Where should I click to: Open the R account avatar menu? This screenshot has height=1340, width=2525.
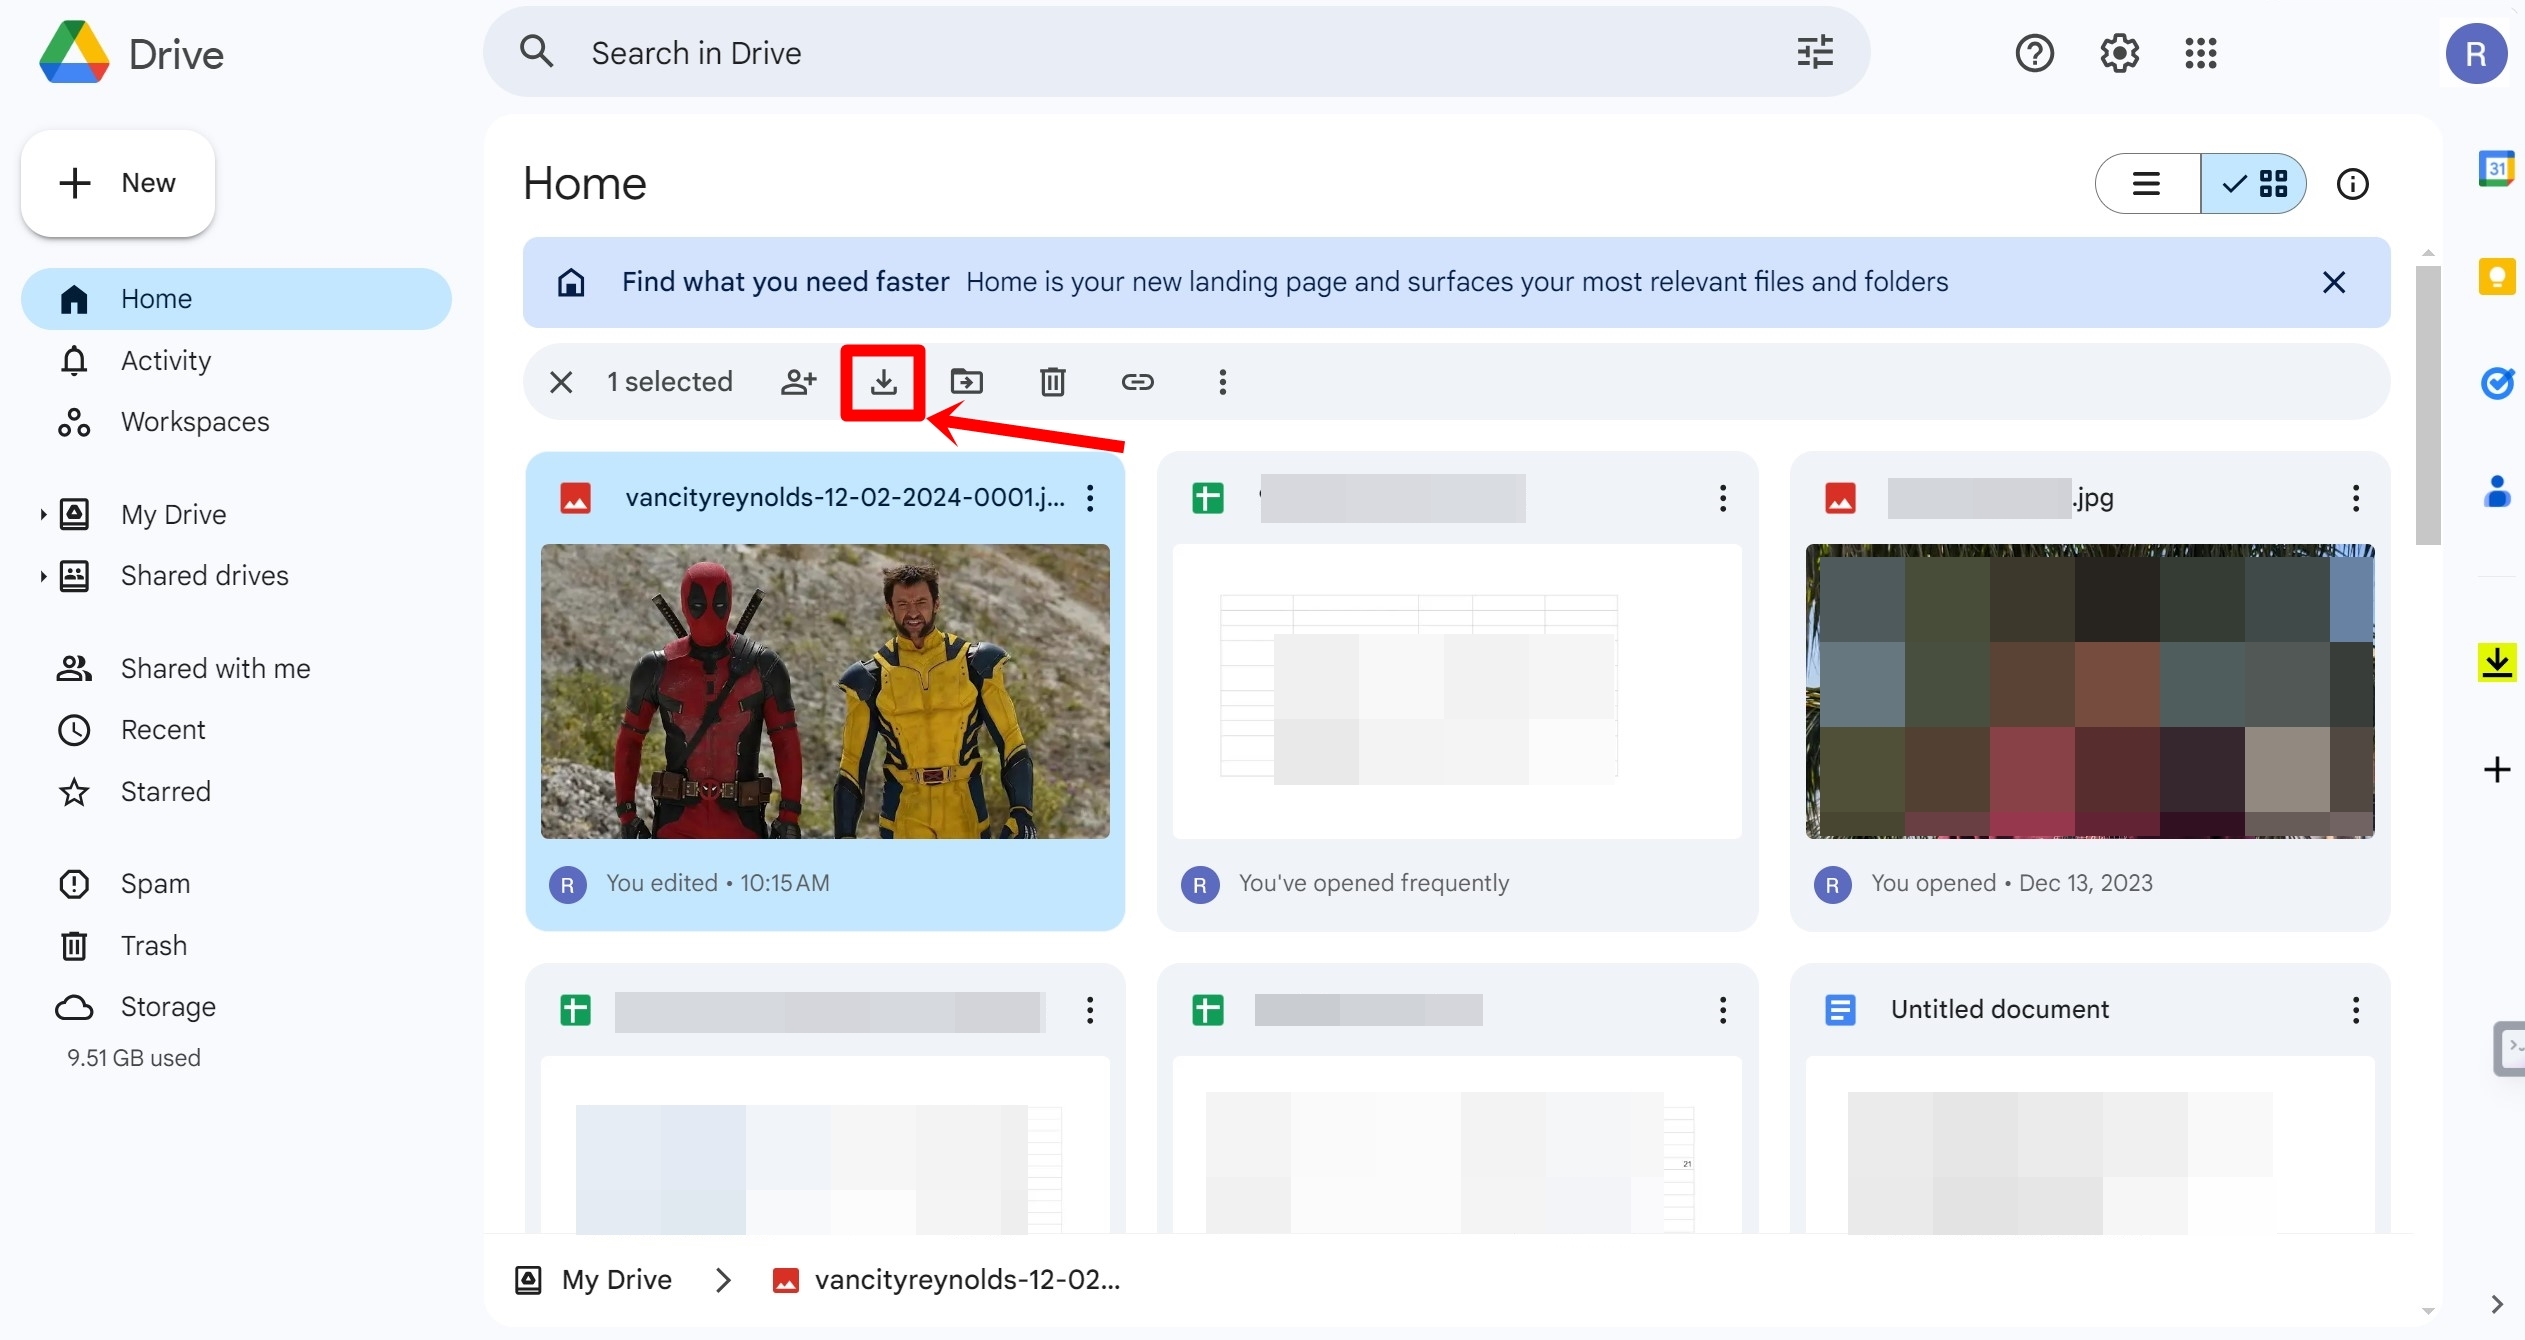point(2476,53)
